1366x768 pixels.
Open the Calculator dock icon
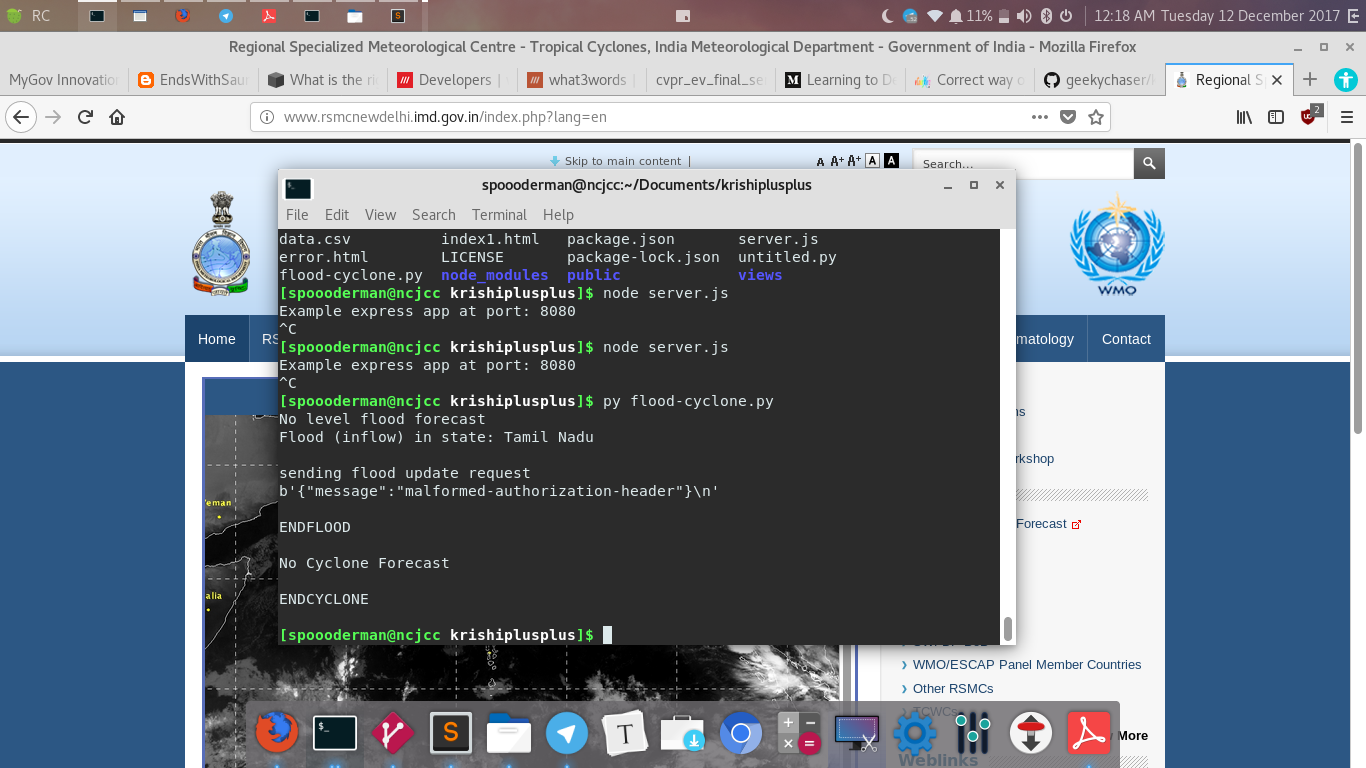[x=799, y=735]
